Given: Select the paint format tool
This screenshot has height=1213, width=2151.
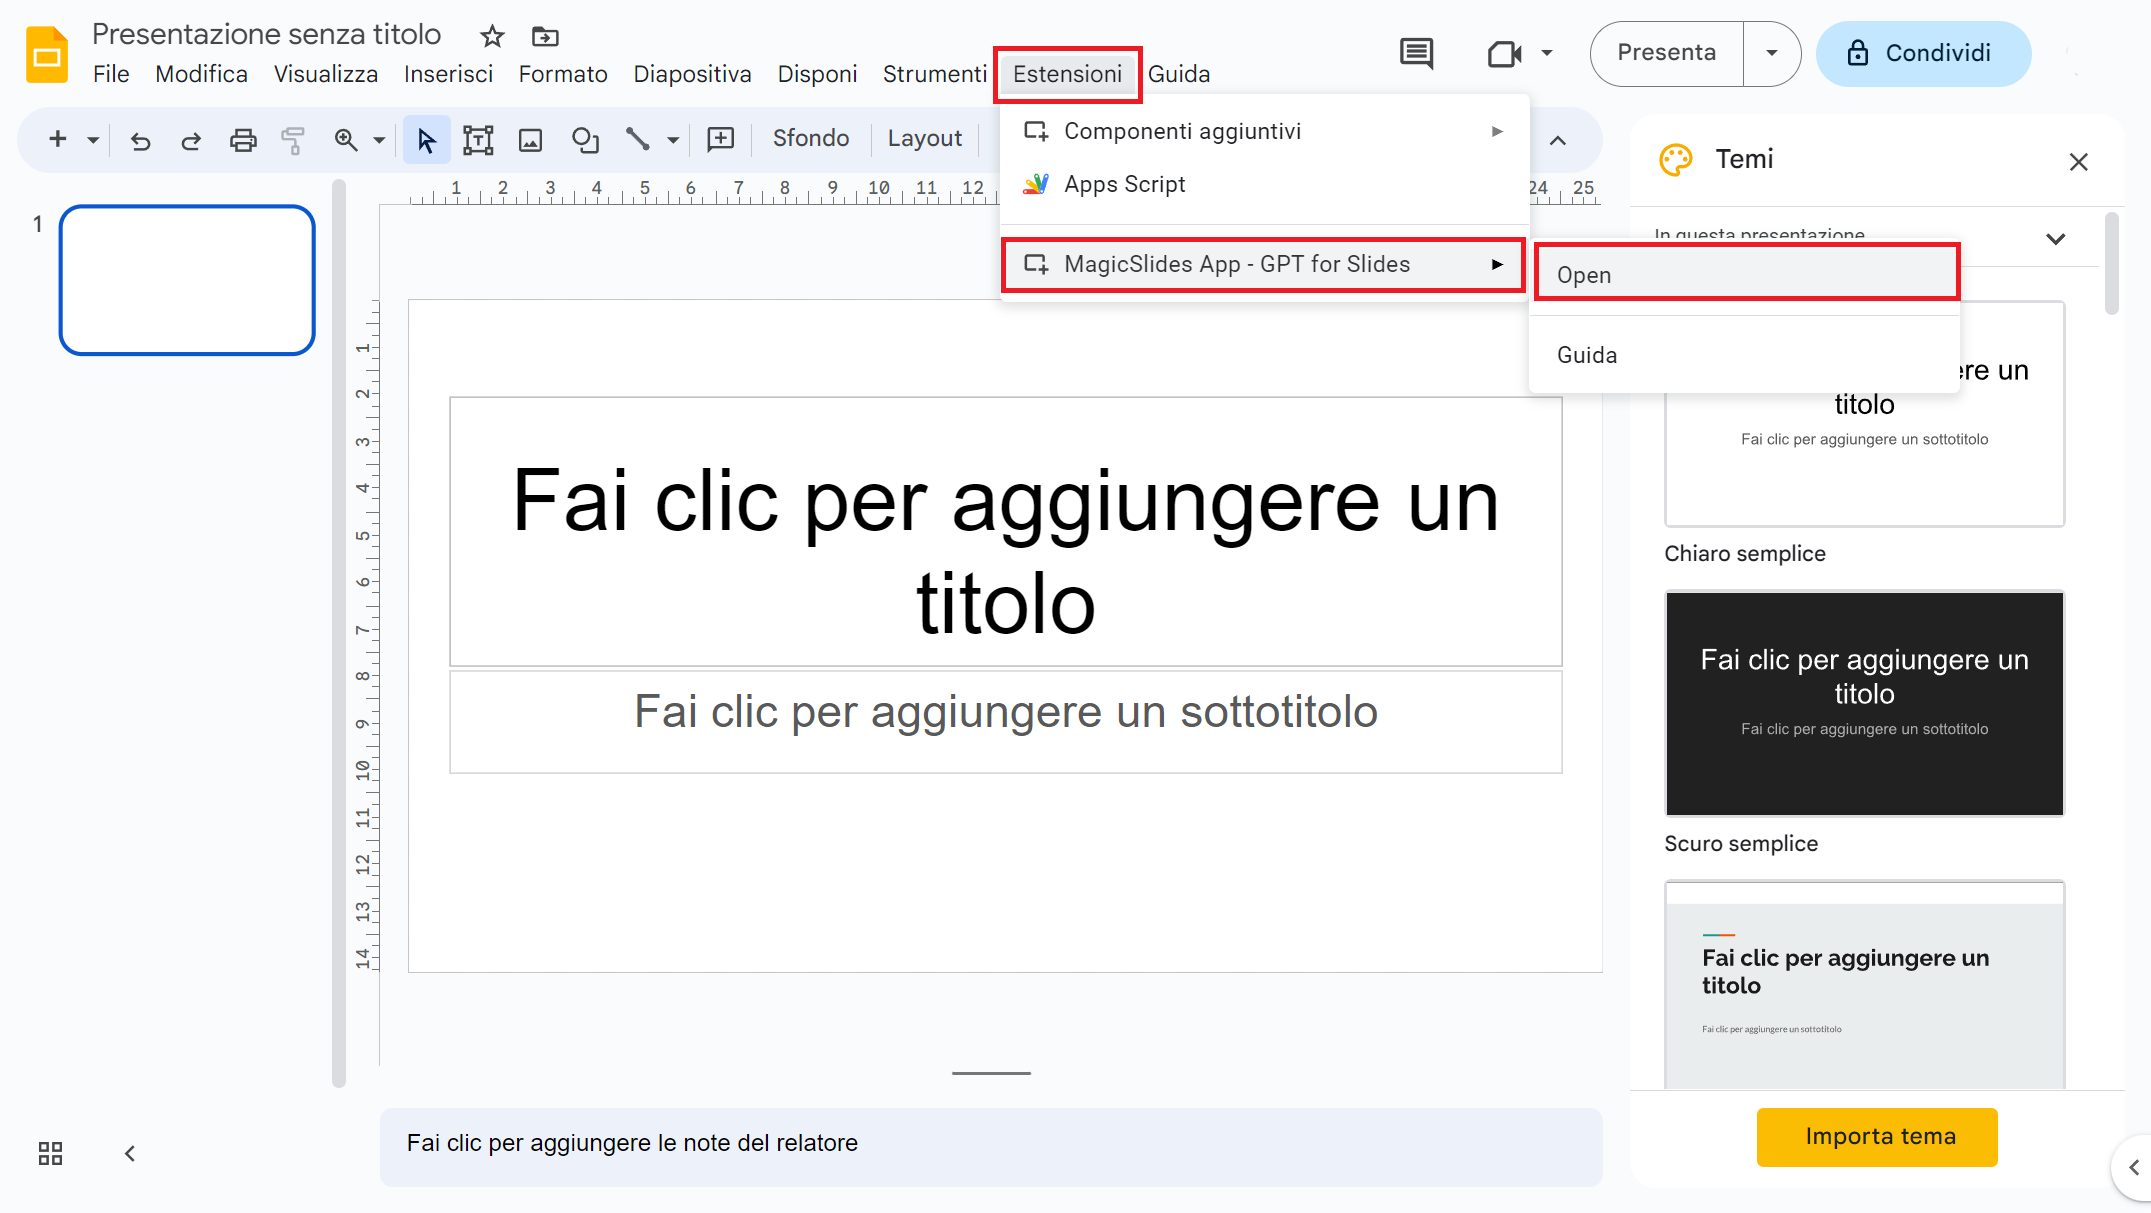Looking at the screenshot, I should (x=293, y=140).
